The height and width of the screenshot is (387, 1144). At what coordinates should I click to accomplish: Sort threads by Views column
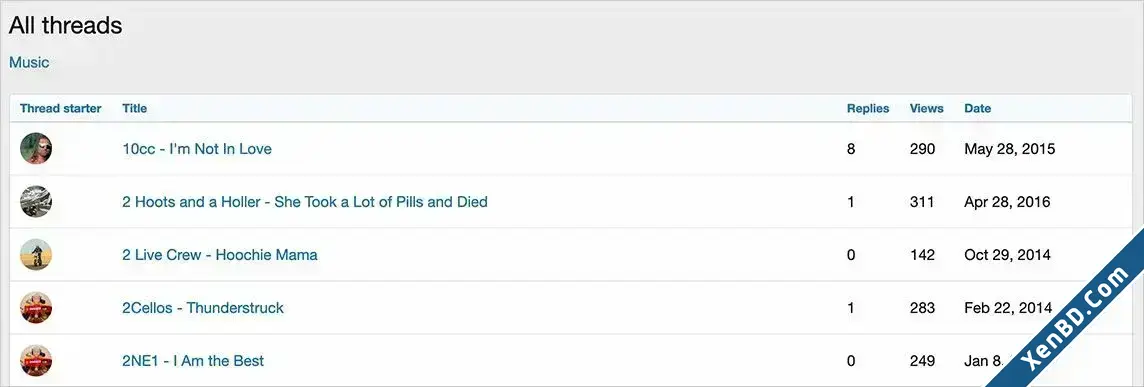pos(927,108)
